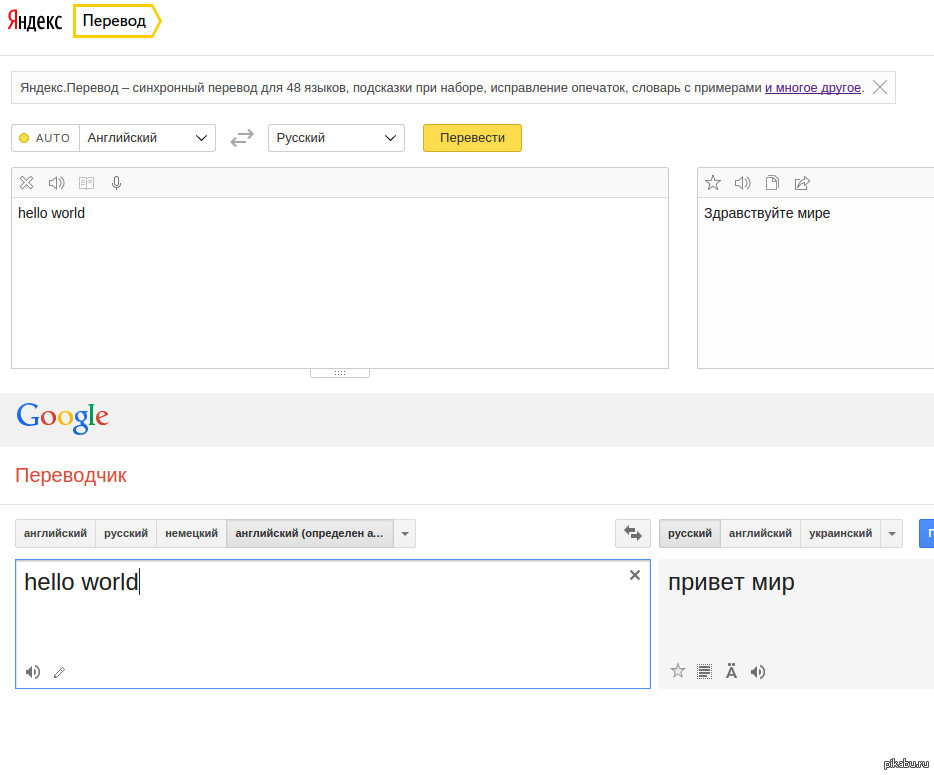Image resolution: width=934 pixels, height=775 pixels.
Task: Toggle the AUTO language detection switch
Action: 45,138
